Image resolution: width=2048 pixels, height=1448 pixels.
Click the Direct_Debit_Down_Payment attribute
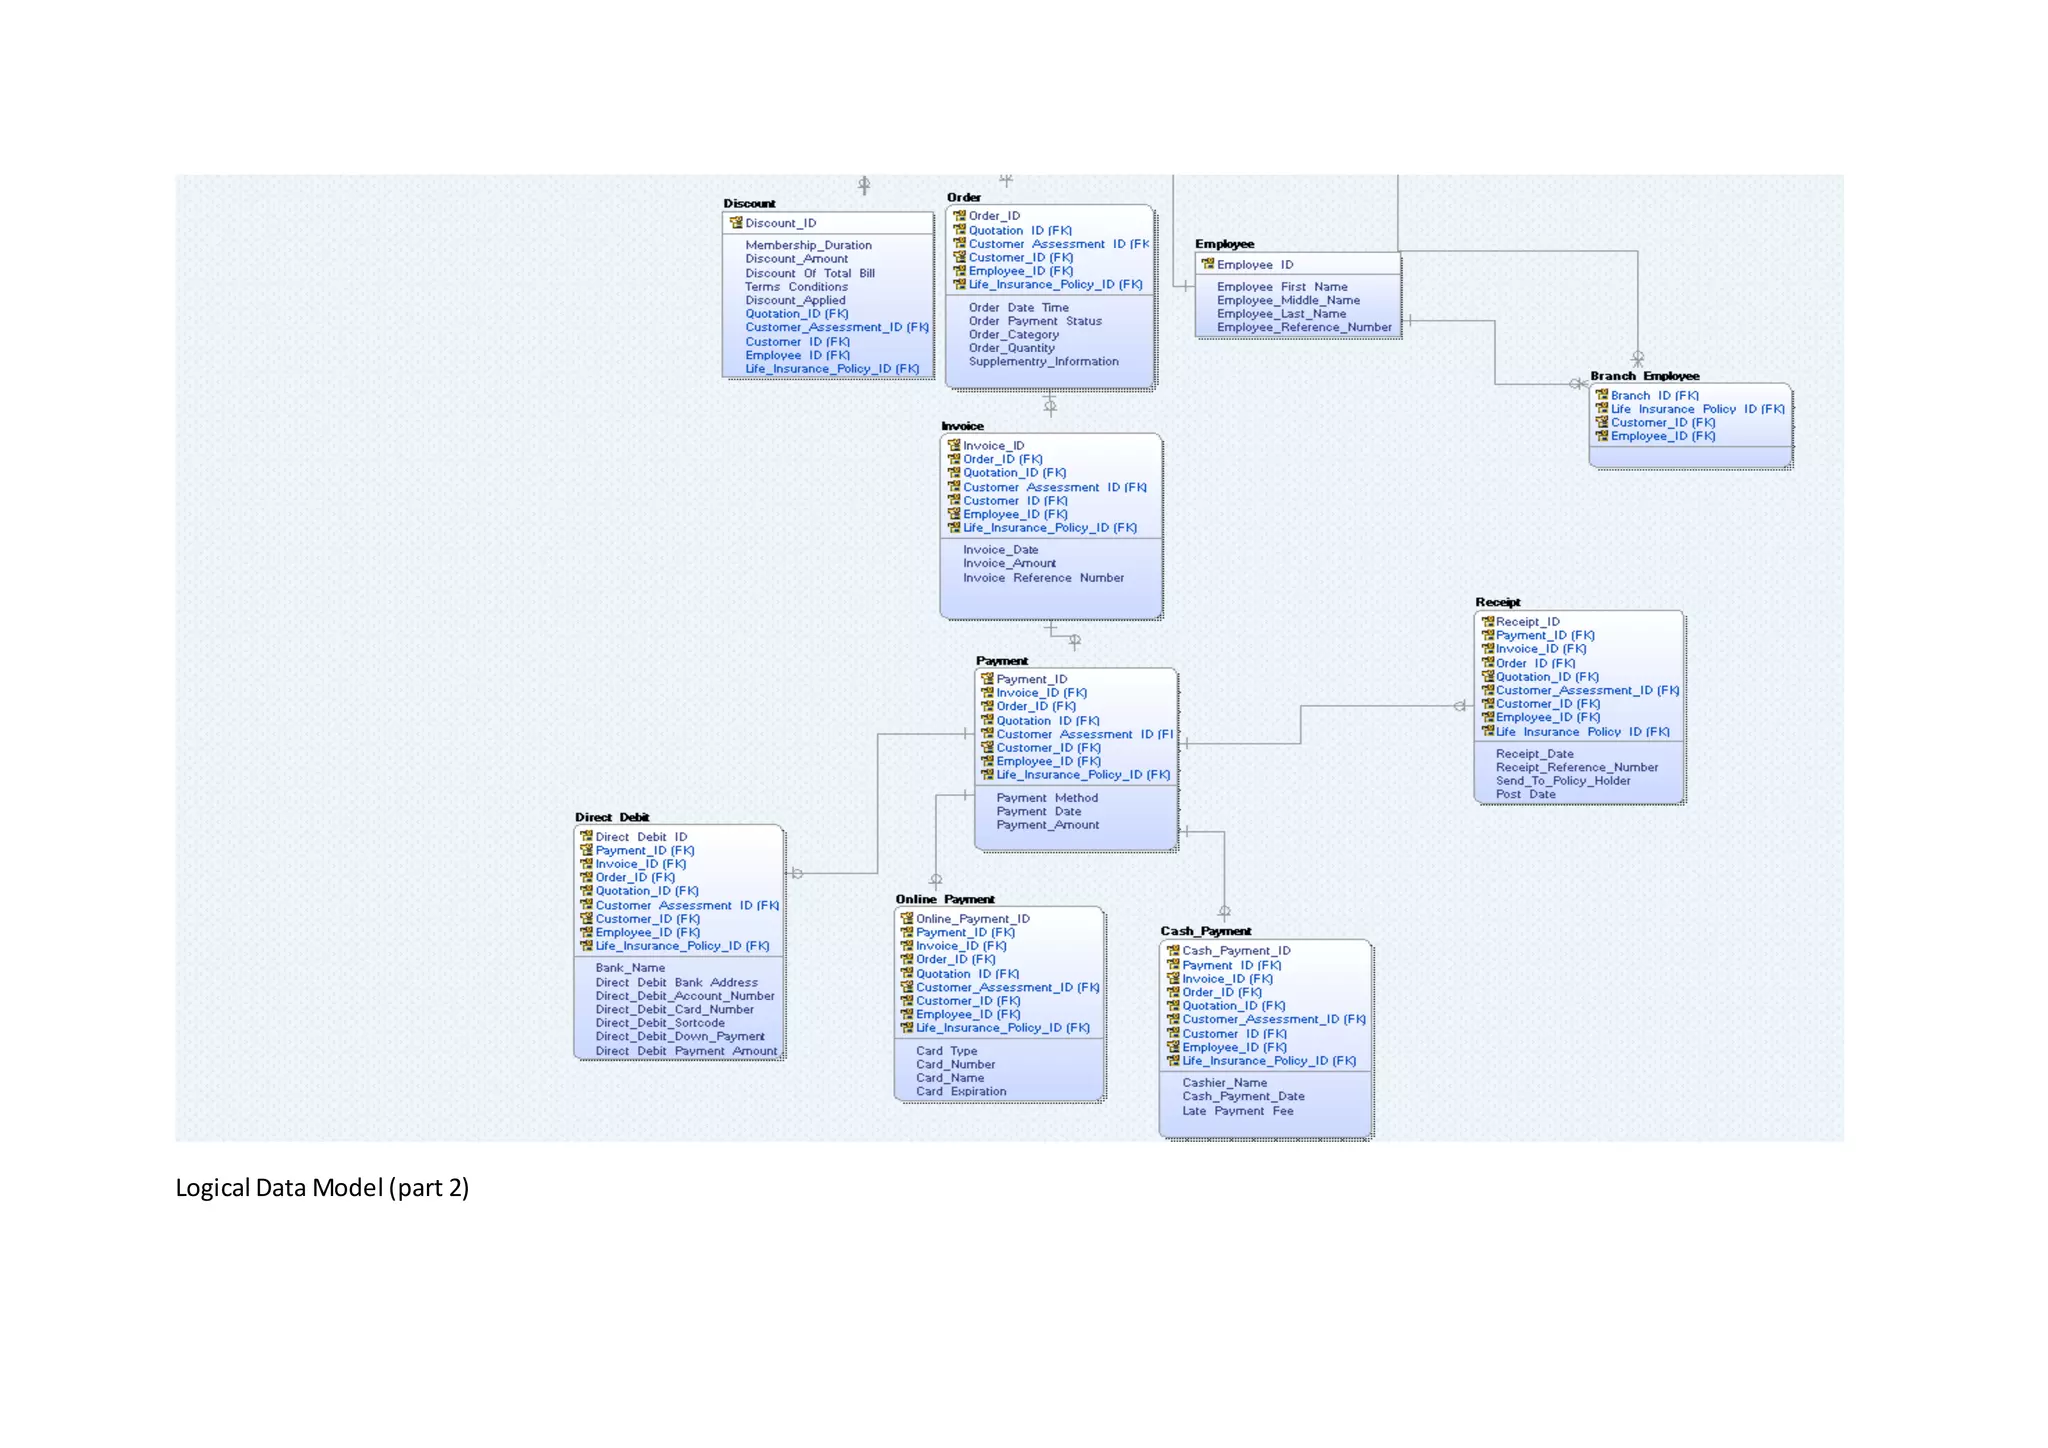coord(680,1036)
